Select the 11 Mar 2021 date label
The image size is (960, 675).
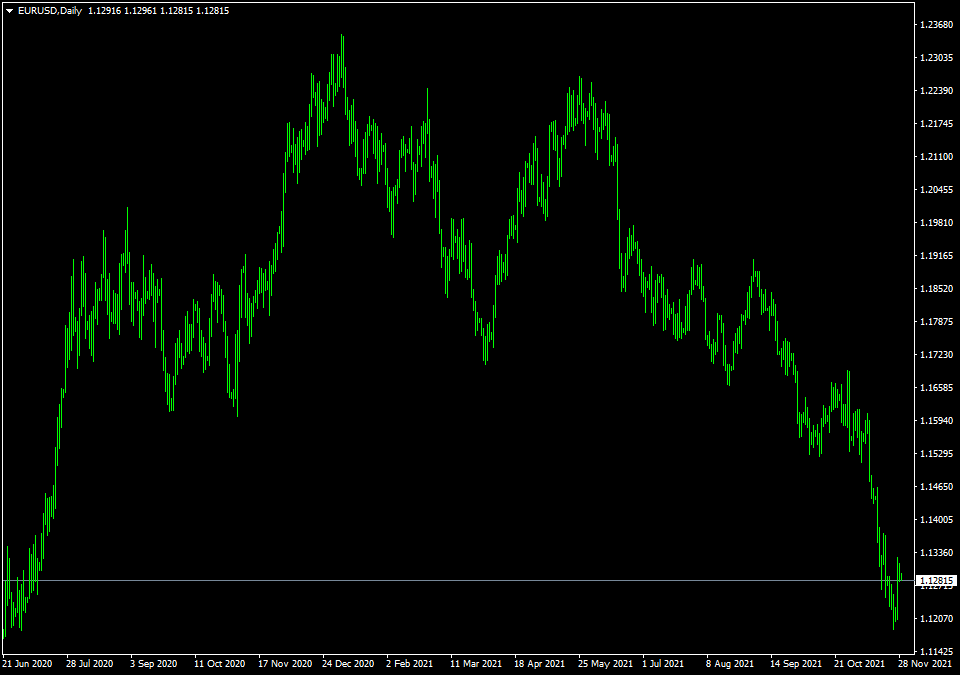tap(476, 664)
